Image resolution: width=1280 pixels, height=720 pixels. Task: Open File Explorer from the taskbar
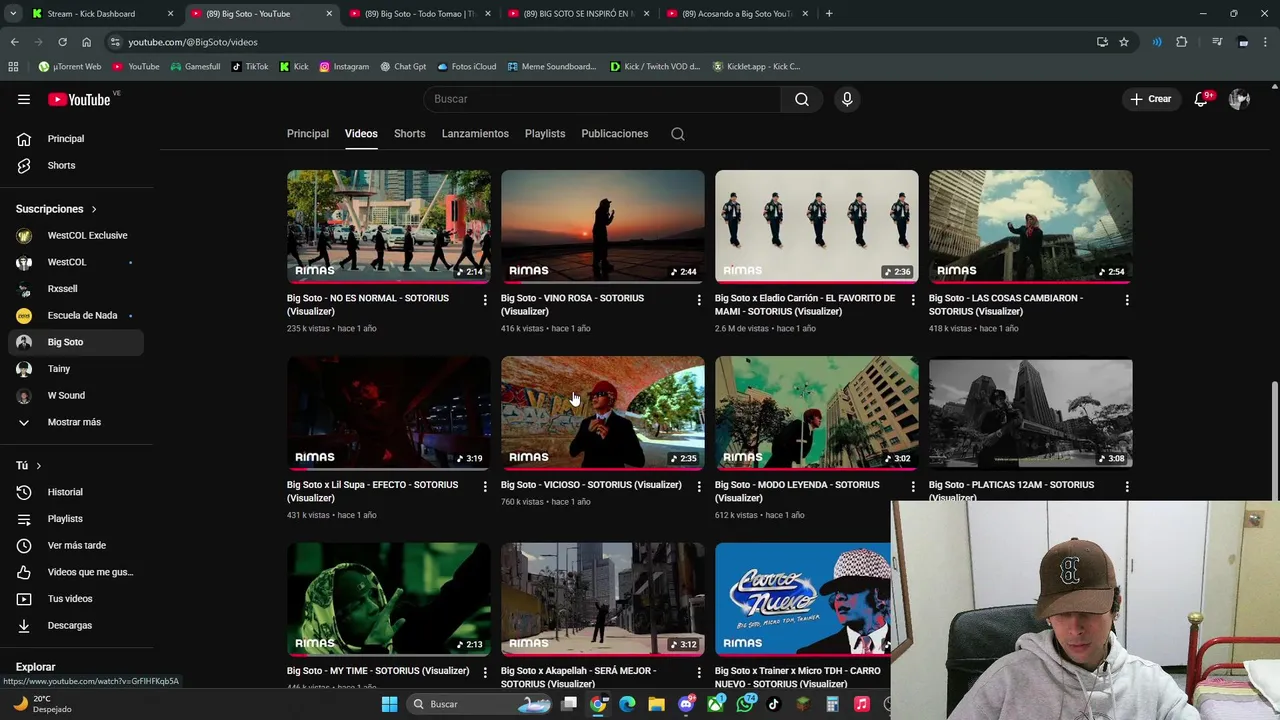tap(656, 704)
